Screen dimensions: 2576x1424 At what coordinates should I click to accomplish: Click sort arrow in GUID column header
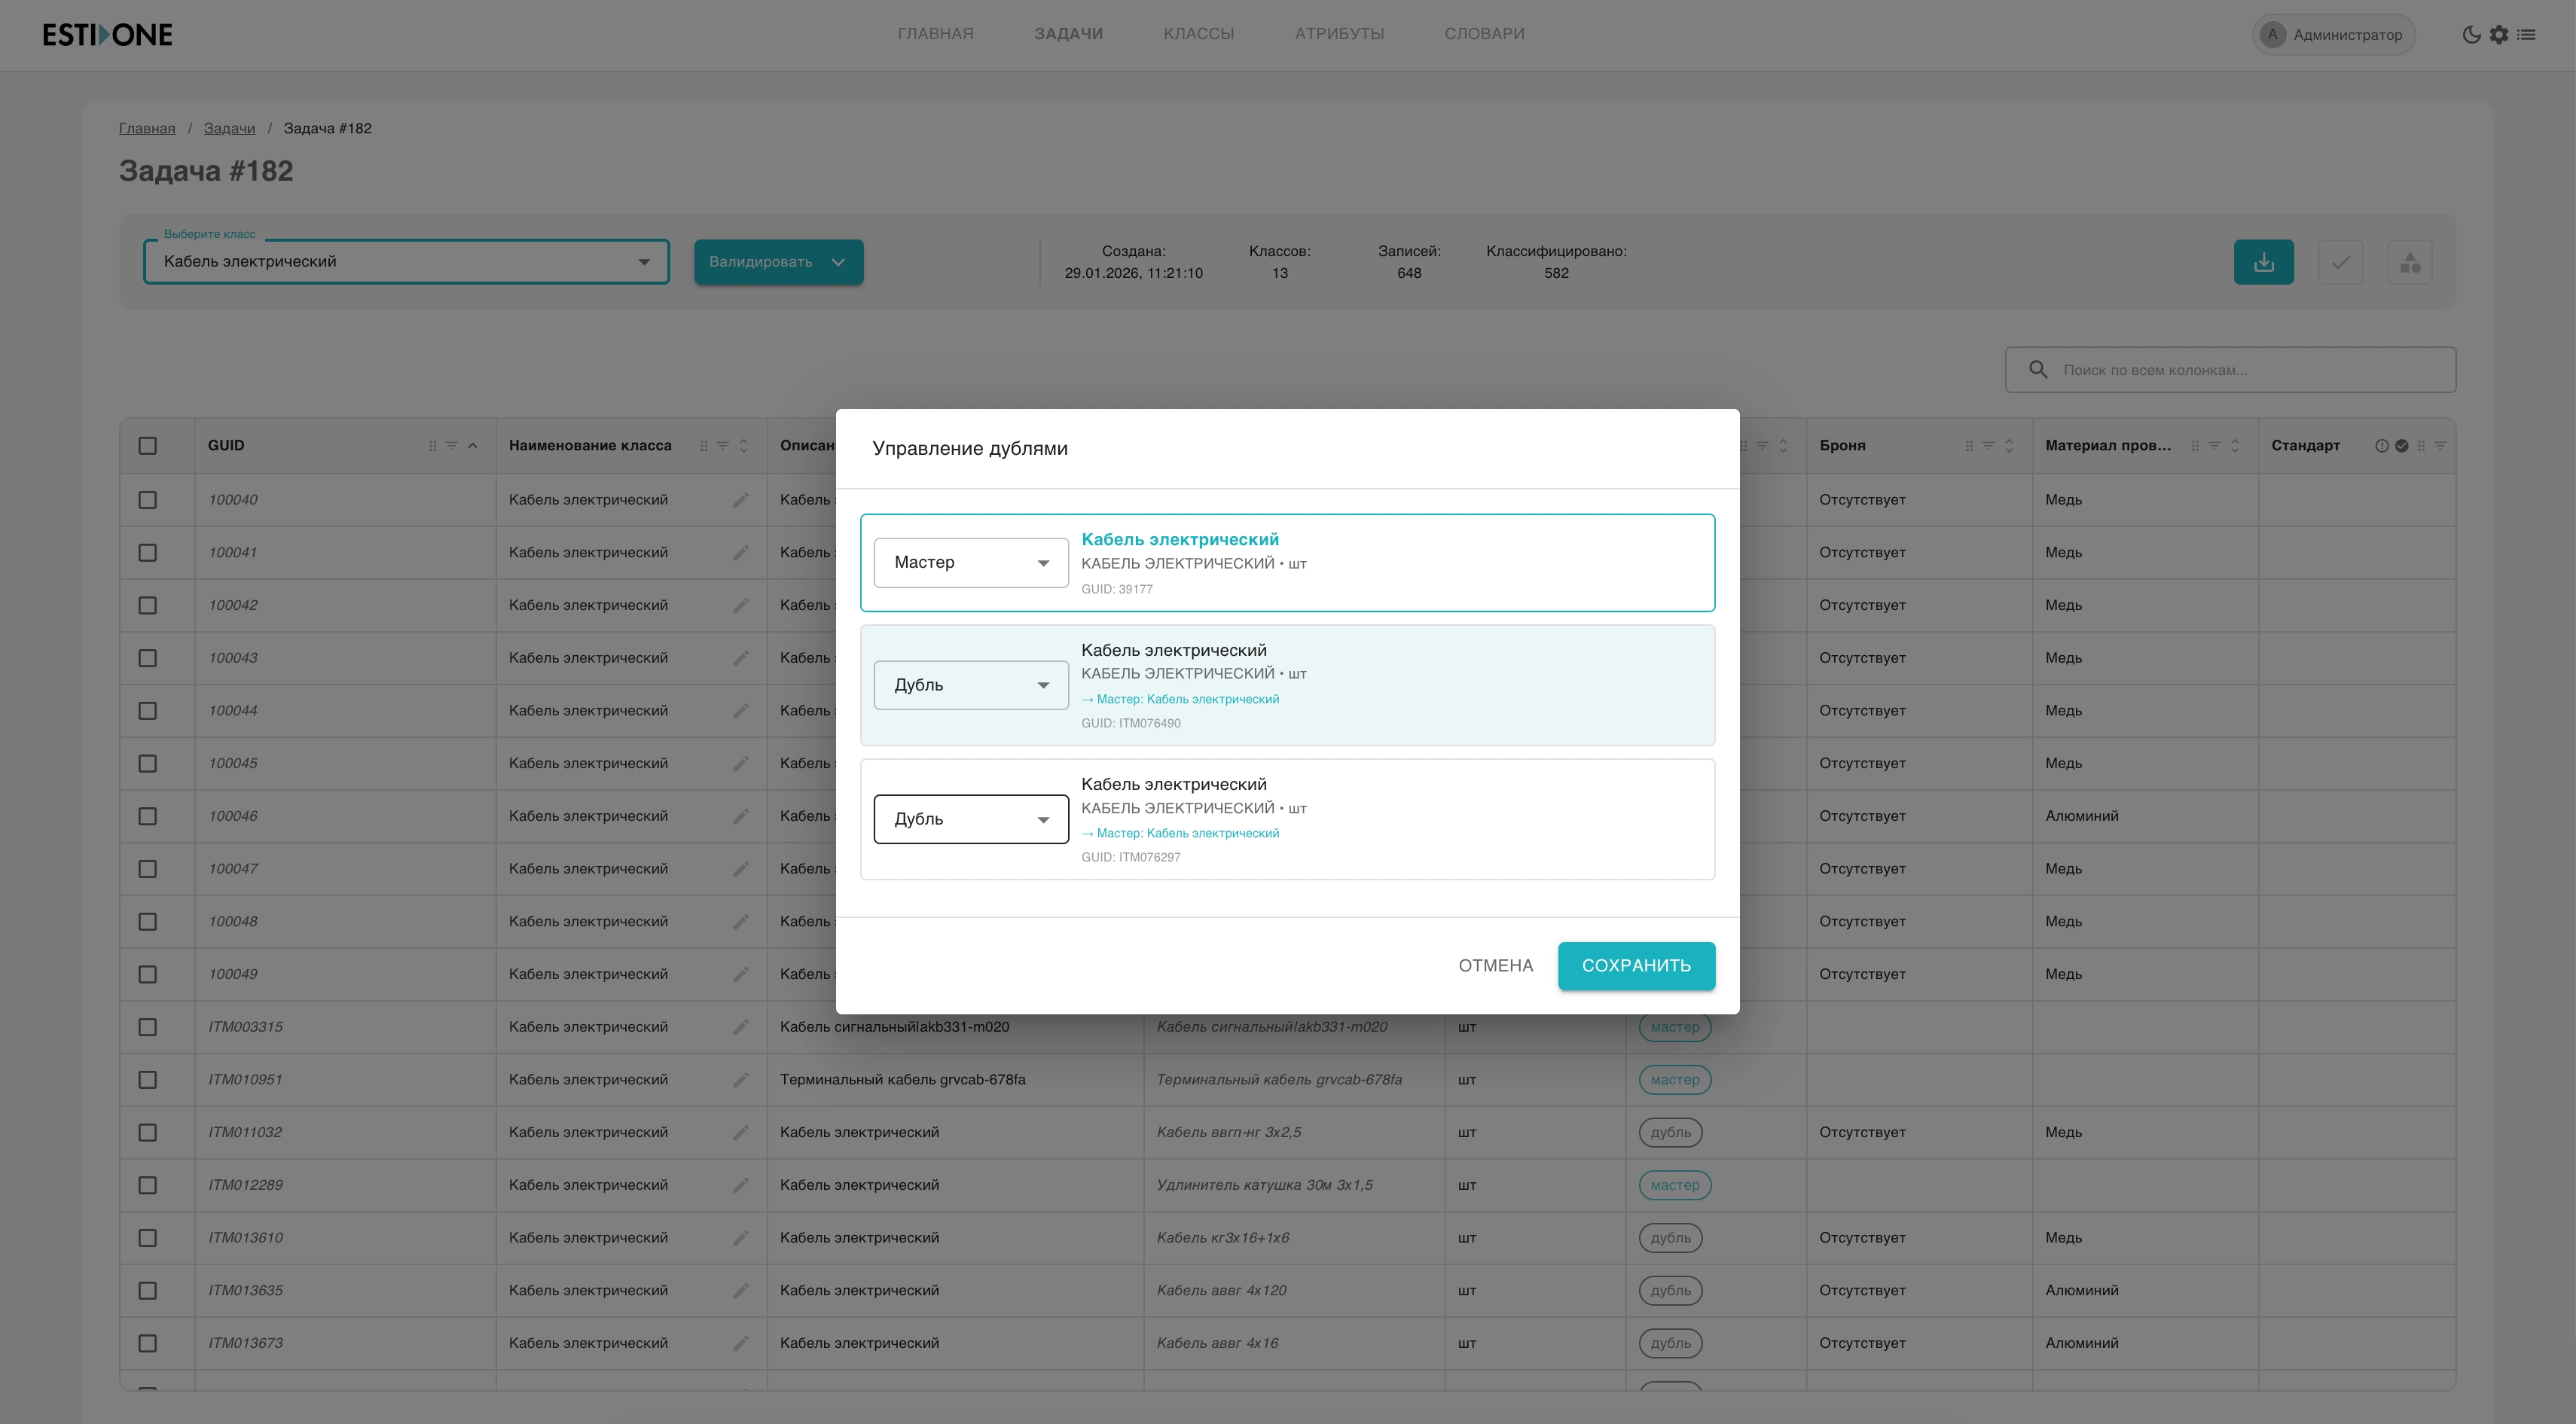473,446
